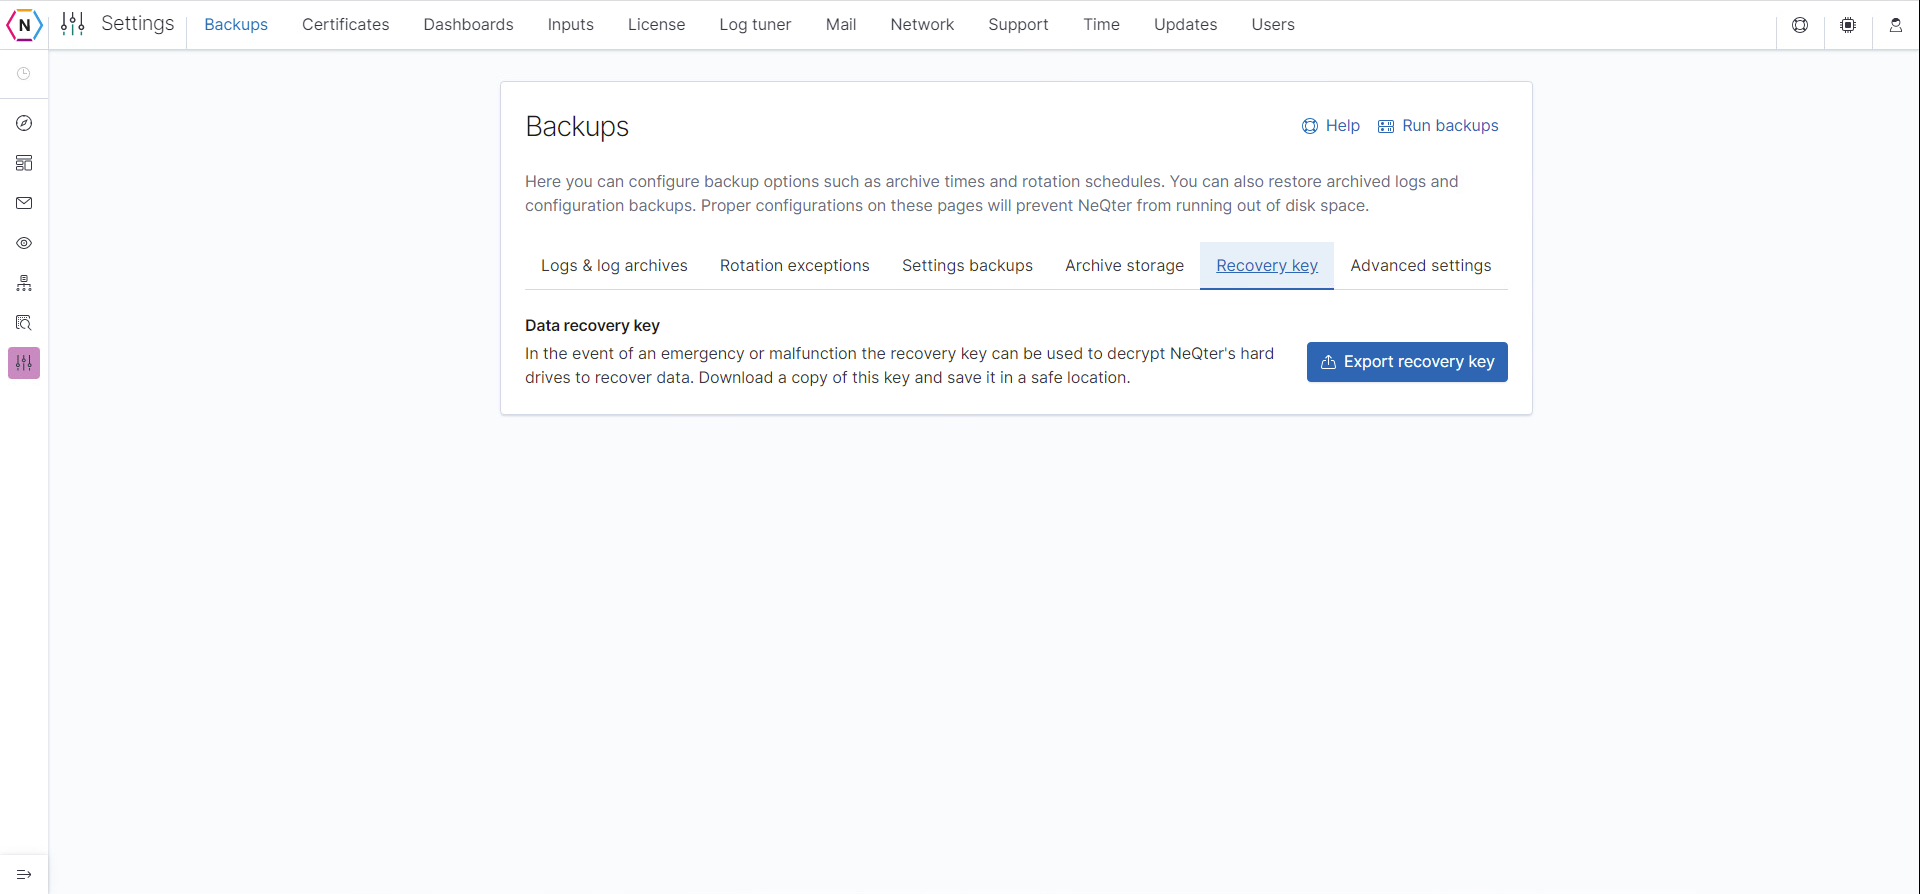Open the compass explore sidebar icon
This screenshot has height=894, width=1920.
[24, 123]
